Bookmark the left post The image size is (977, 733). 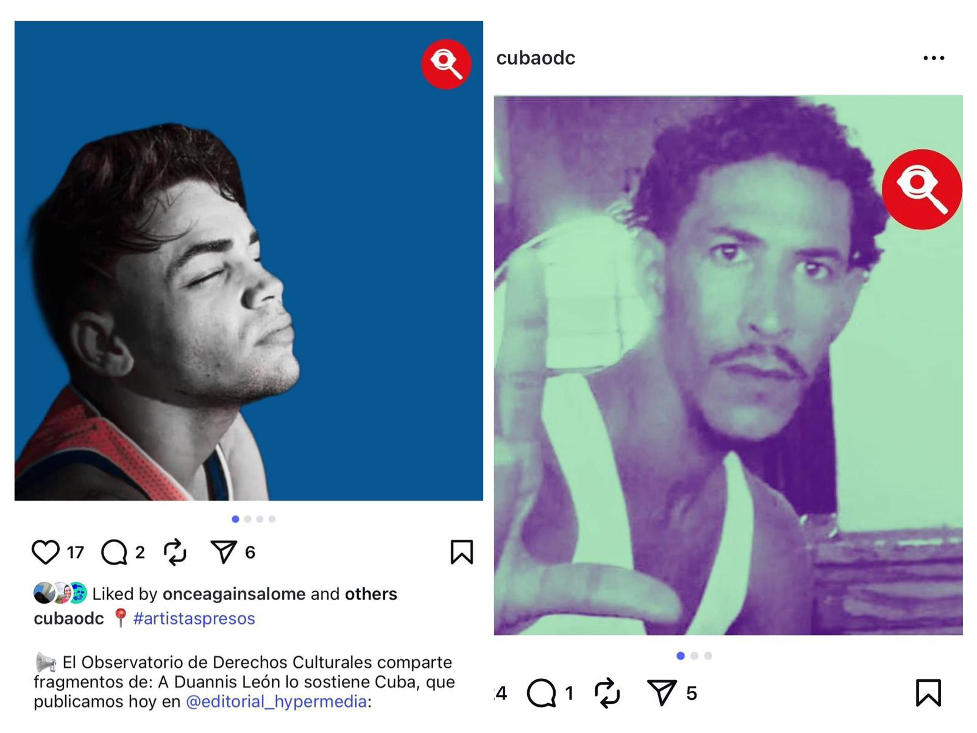pyautogui.click(x=462, y=552)
